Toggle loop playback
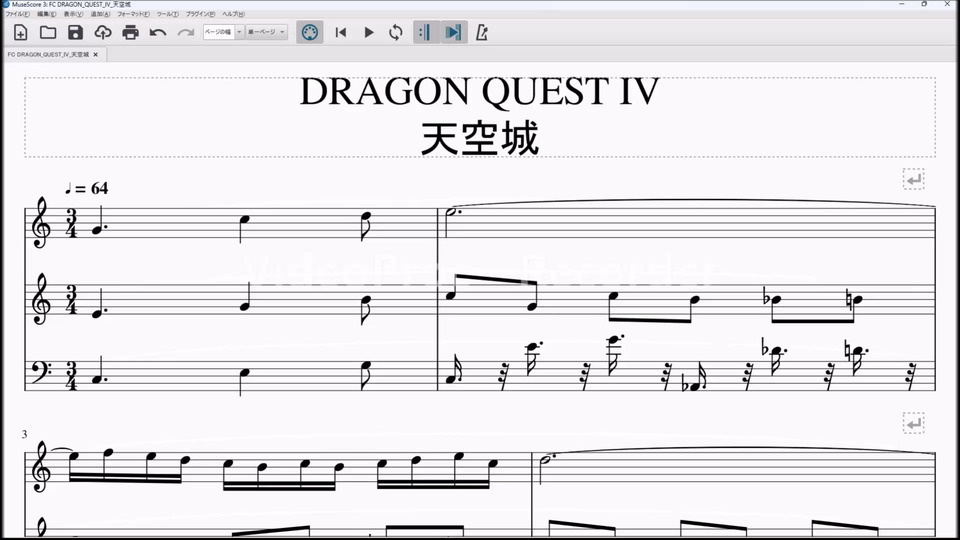The image size is (960, 540). click(x=396, y=32)
